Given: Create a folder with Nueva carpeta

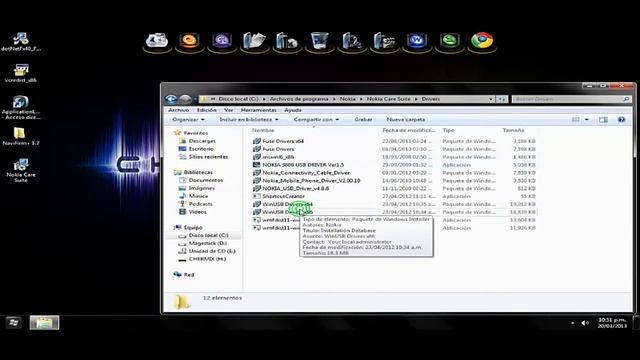Looking at the screenshot, I should [406, 120].
